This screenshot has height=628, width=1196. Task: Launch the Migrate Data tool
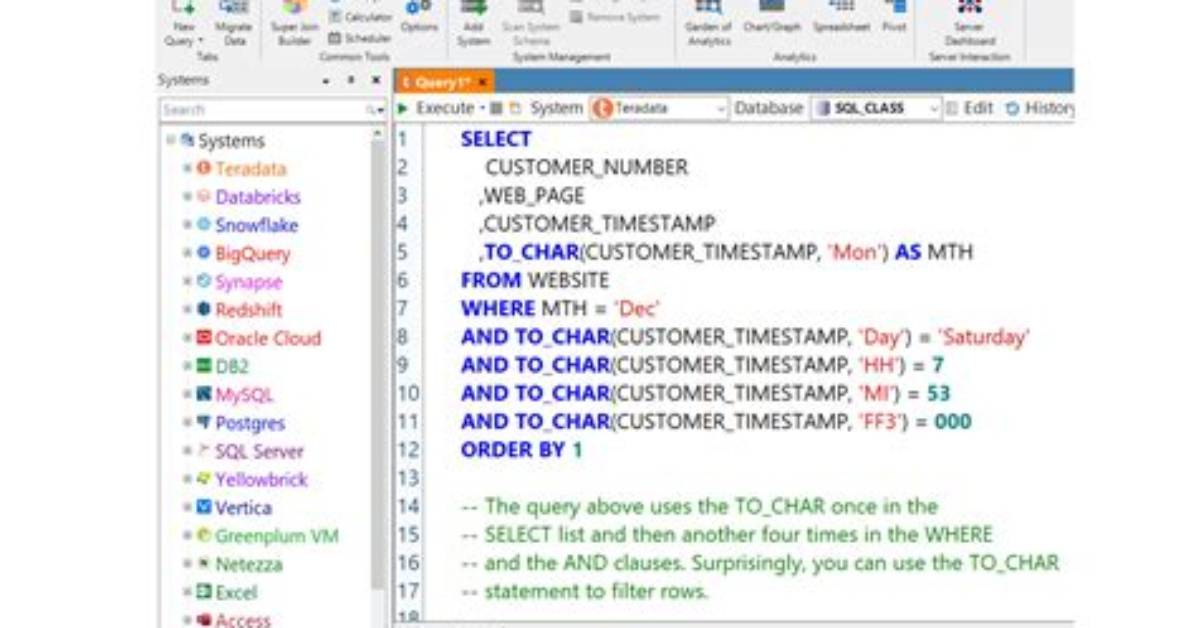tap(233, 23)
